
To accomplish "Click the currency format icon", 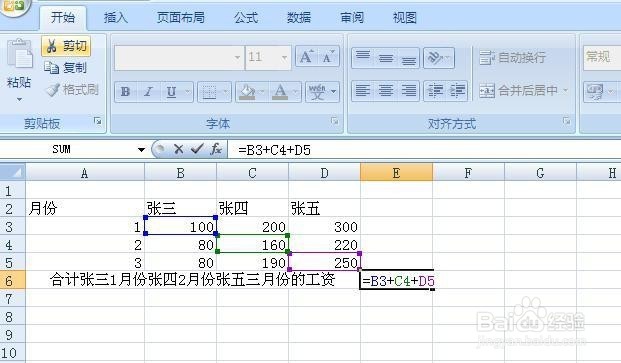I will [594, 91].
